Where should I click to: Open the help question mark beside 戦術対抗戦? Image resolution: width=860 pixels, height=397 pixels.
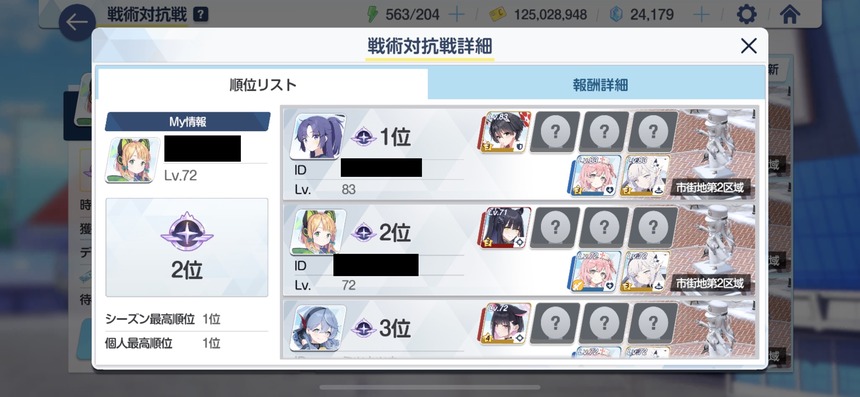(201, 14)
